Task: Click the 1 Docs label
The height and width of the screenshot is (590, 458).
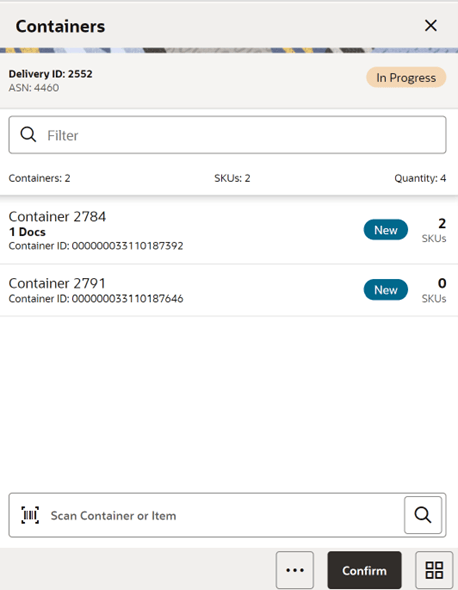Action: tap(27, 232)
